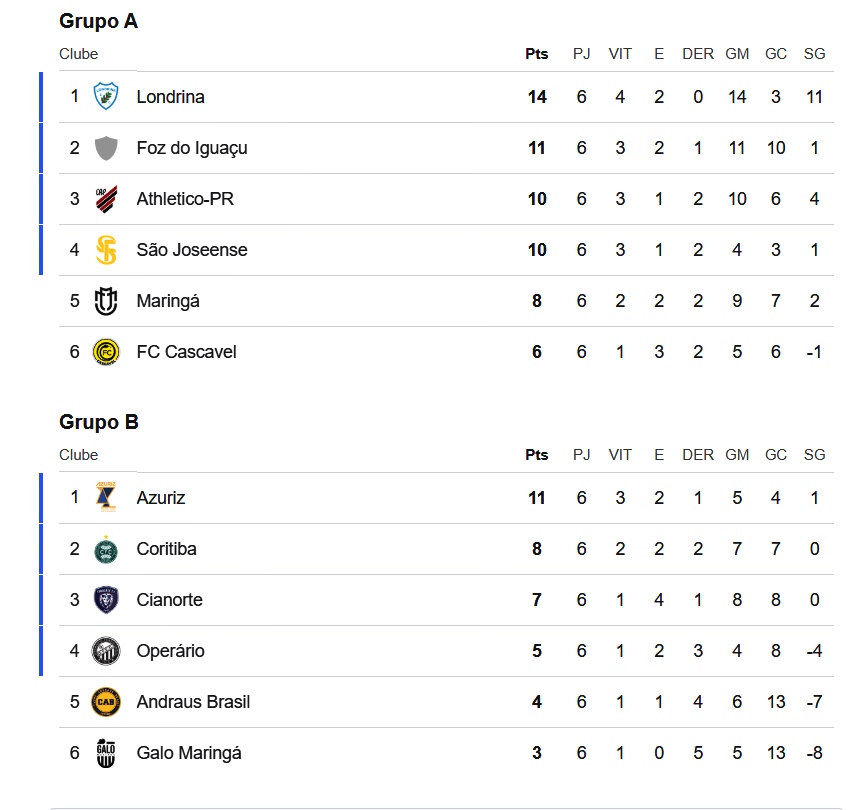Select the Athletico-PR team name

click(x=185, y=199)
